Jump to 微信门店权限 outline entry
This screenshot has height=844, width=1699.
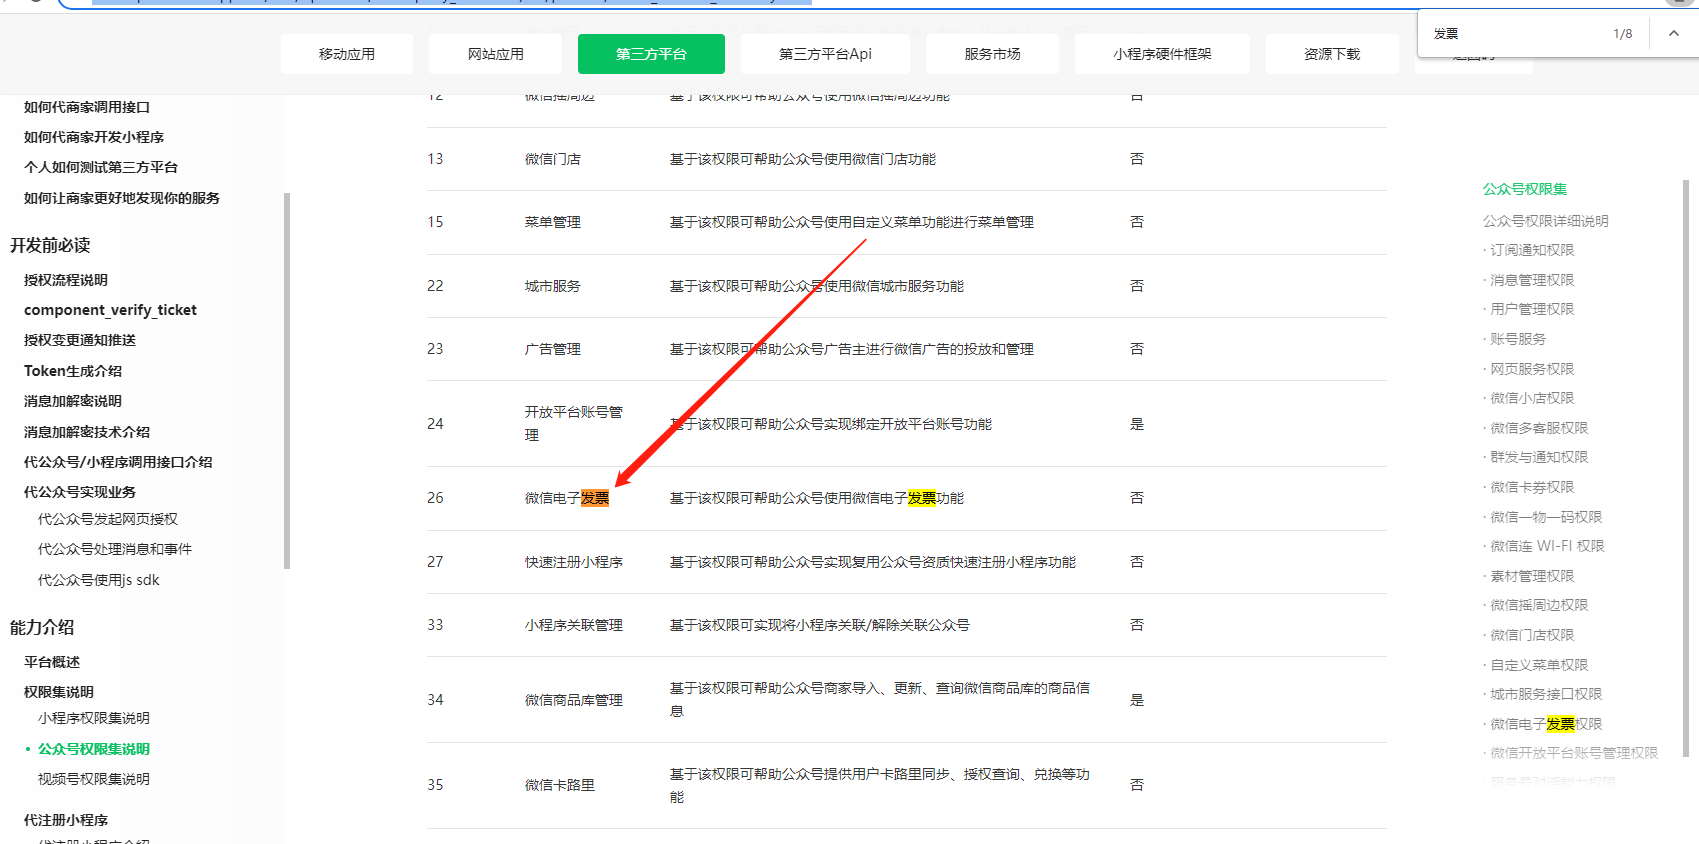[1532, 635]
